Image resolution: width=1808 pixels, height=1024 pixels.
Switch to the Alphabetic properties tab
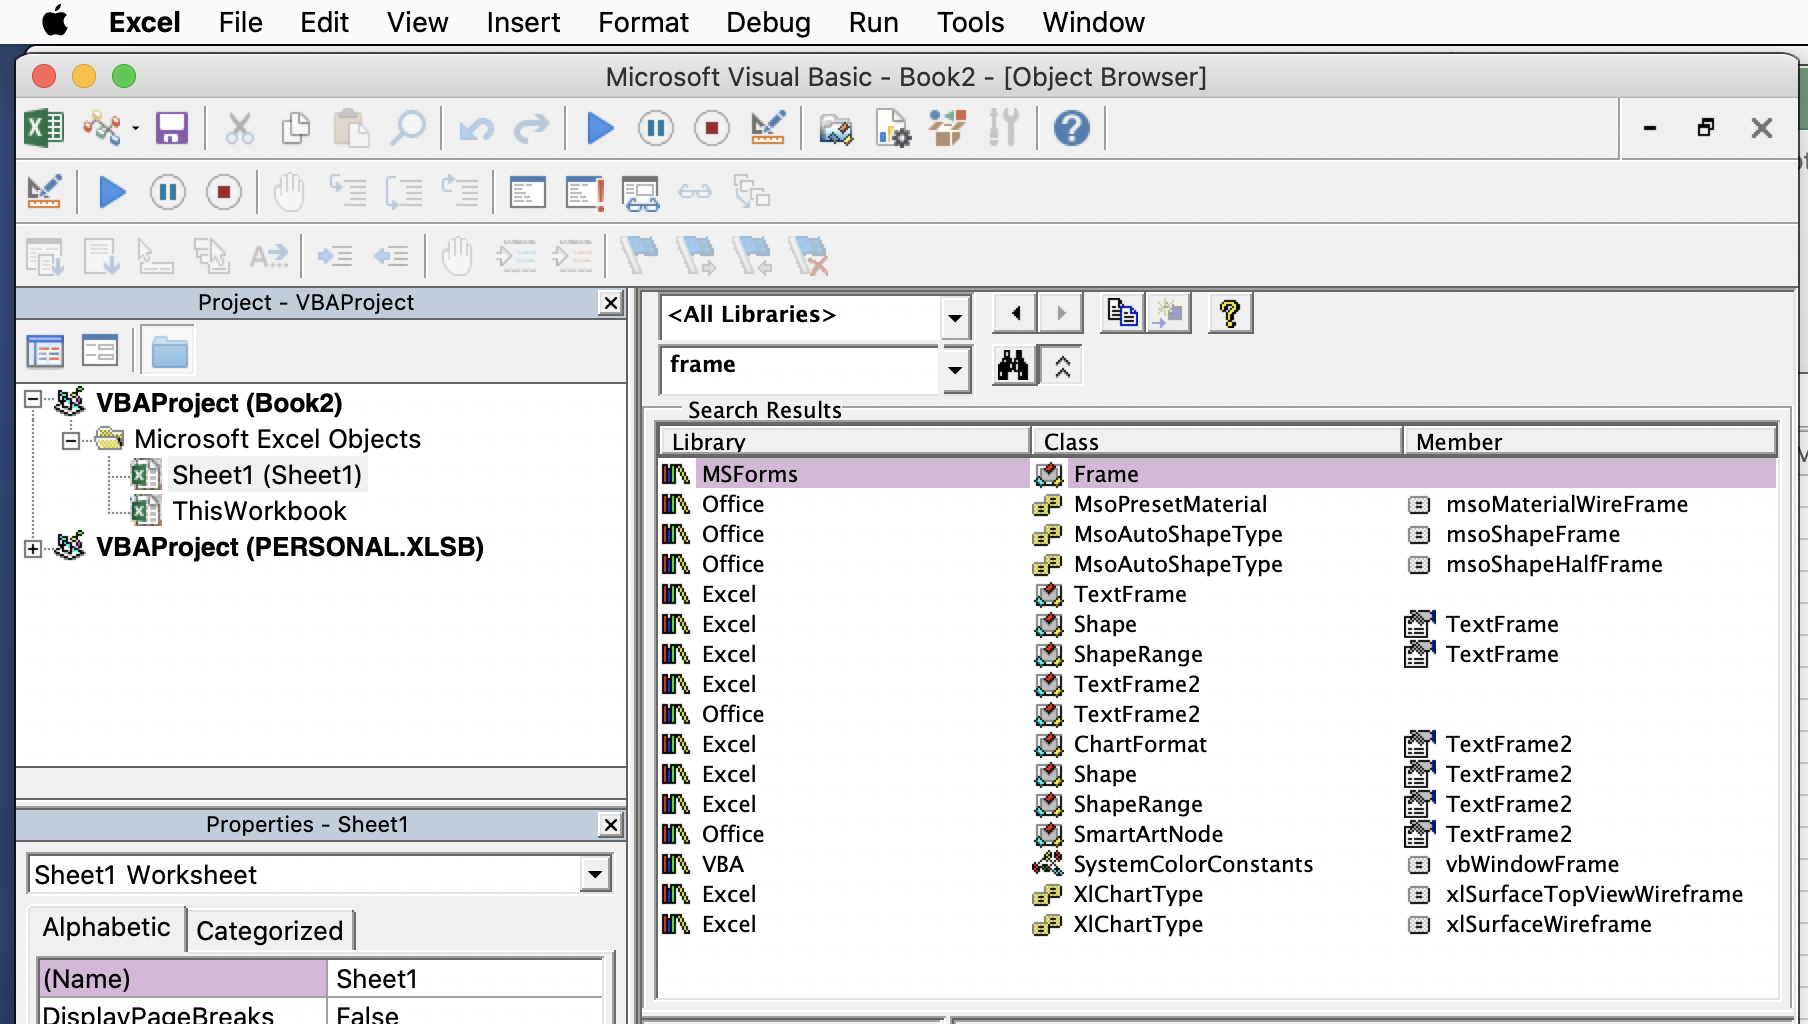(107, 928)
